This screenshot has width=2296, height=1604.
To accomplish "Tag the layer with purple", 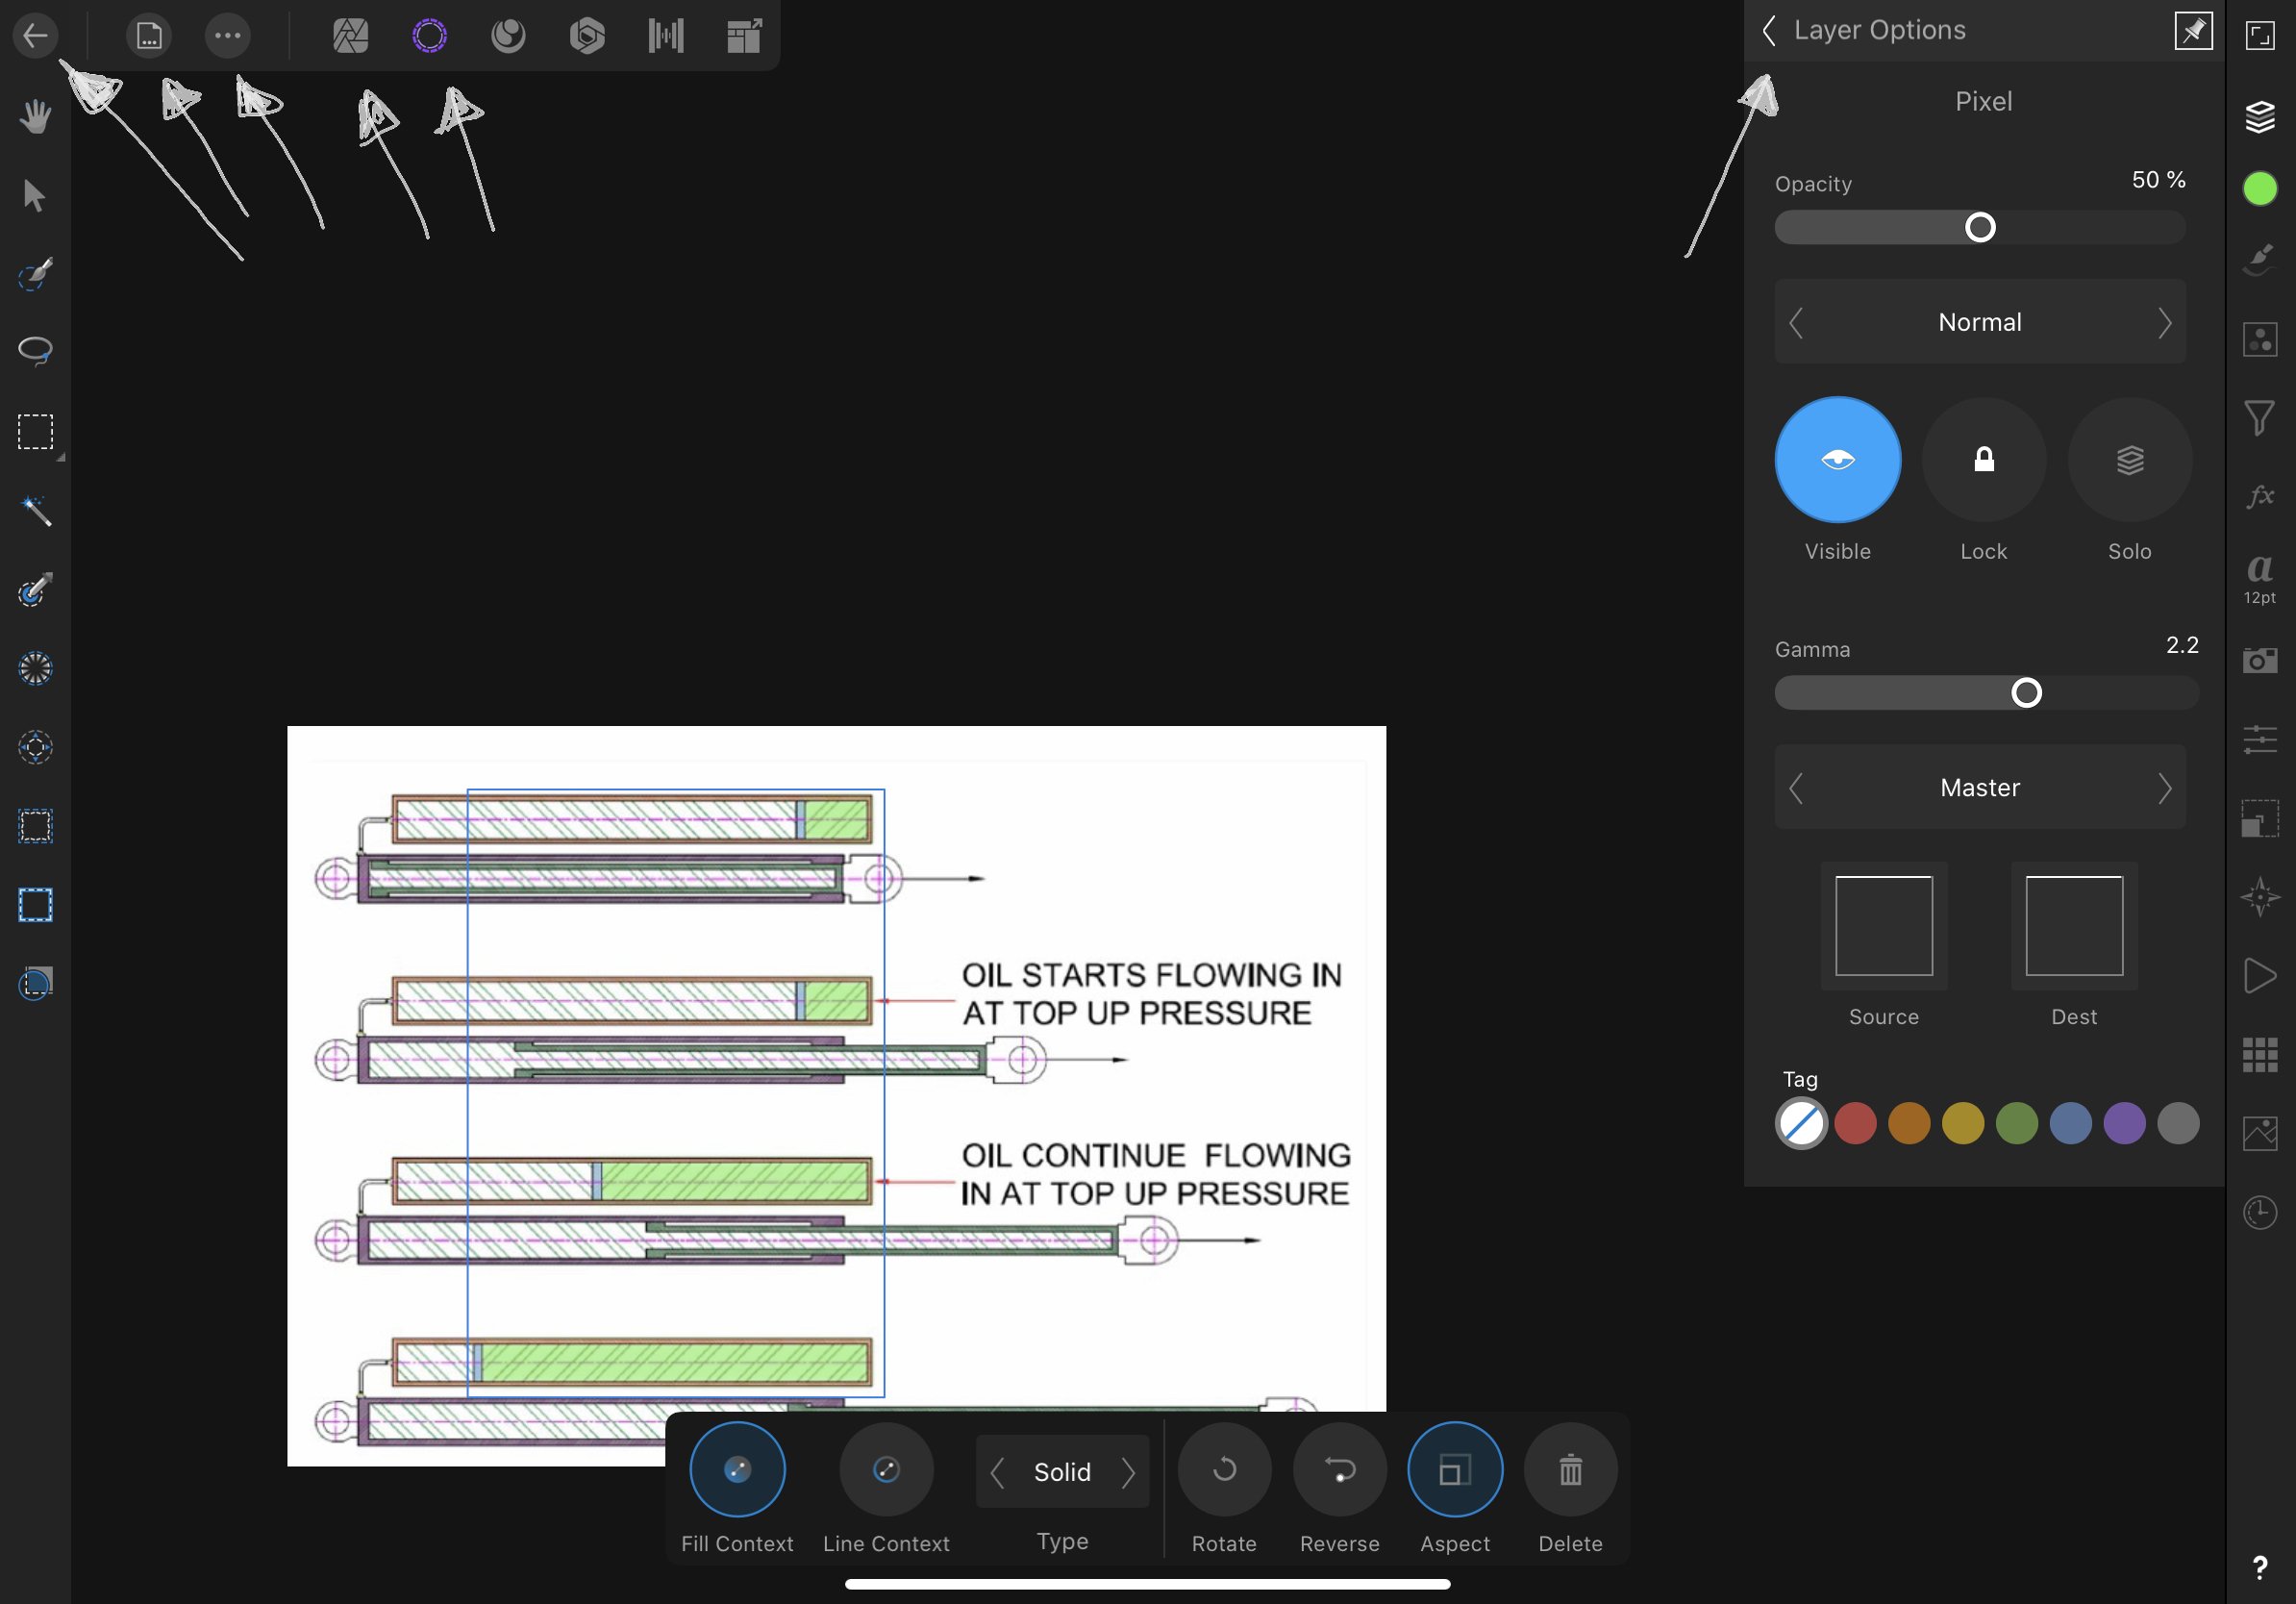I will coord(2124,1123).
